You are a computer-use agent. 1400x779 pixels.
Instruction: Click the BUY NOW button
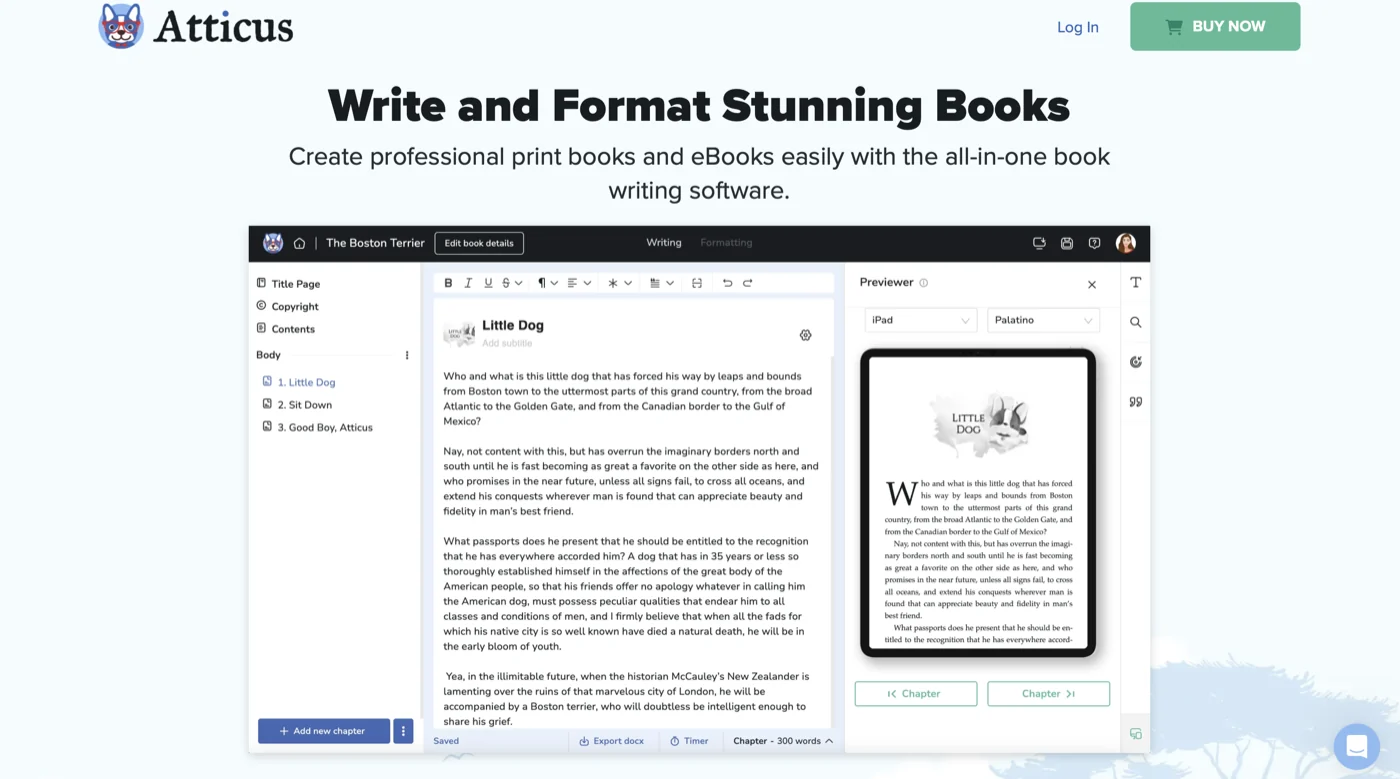1215,26
